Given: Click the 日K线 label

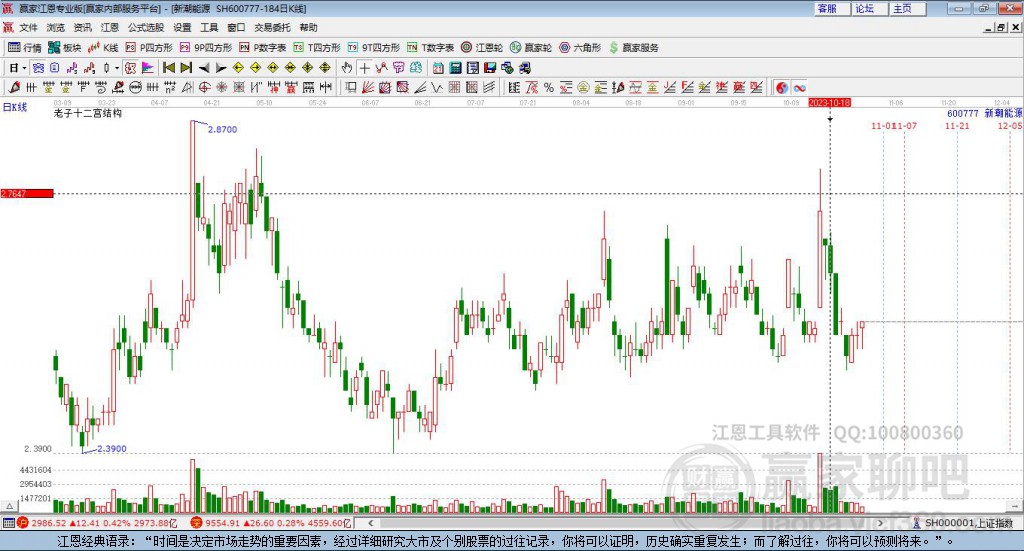Looking at the screenshot, I should (15, 107).
